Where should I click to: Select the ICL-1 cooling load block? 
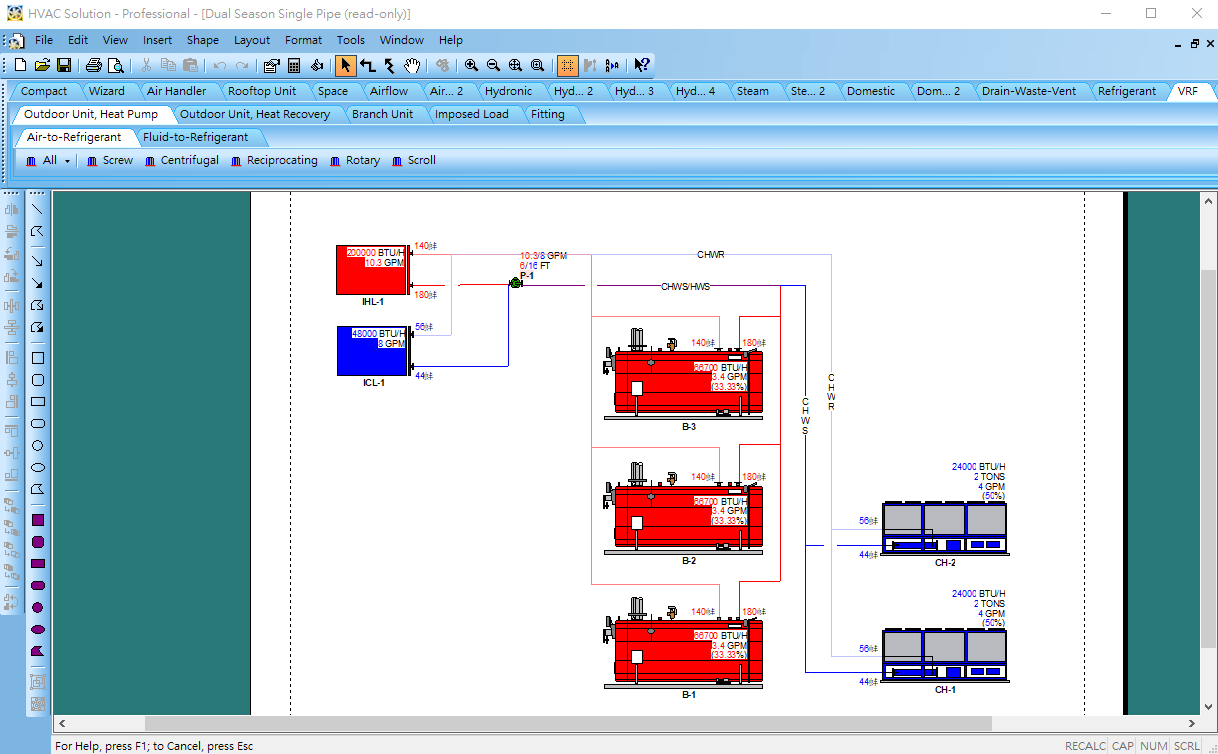[373, 350]
